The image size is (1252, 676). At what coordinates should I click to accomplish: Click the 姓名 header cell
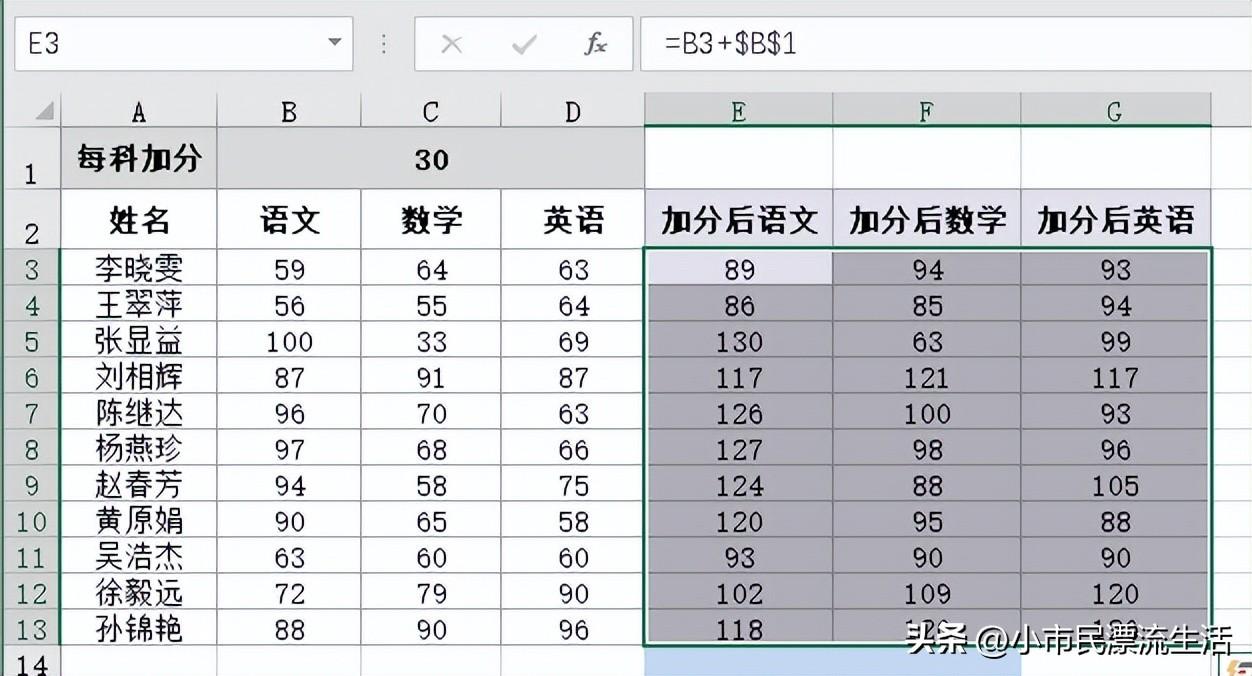pos(139,219)
